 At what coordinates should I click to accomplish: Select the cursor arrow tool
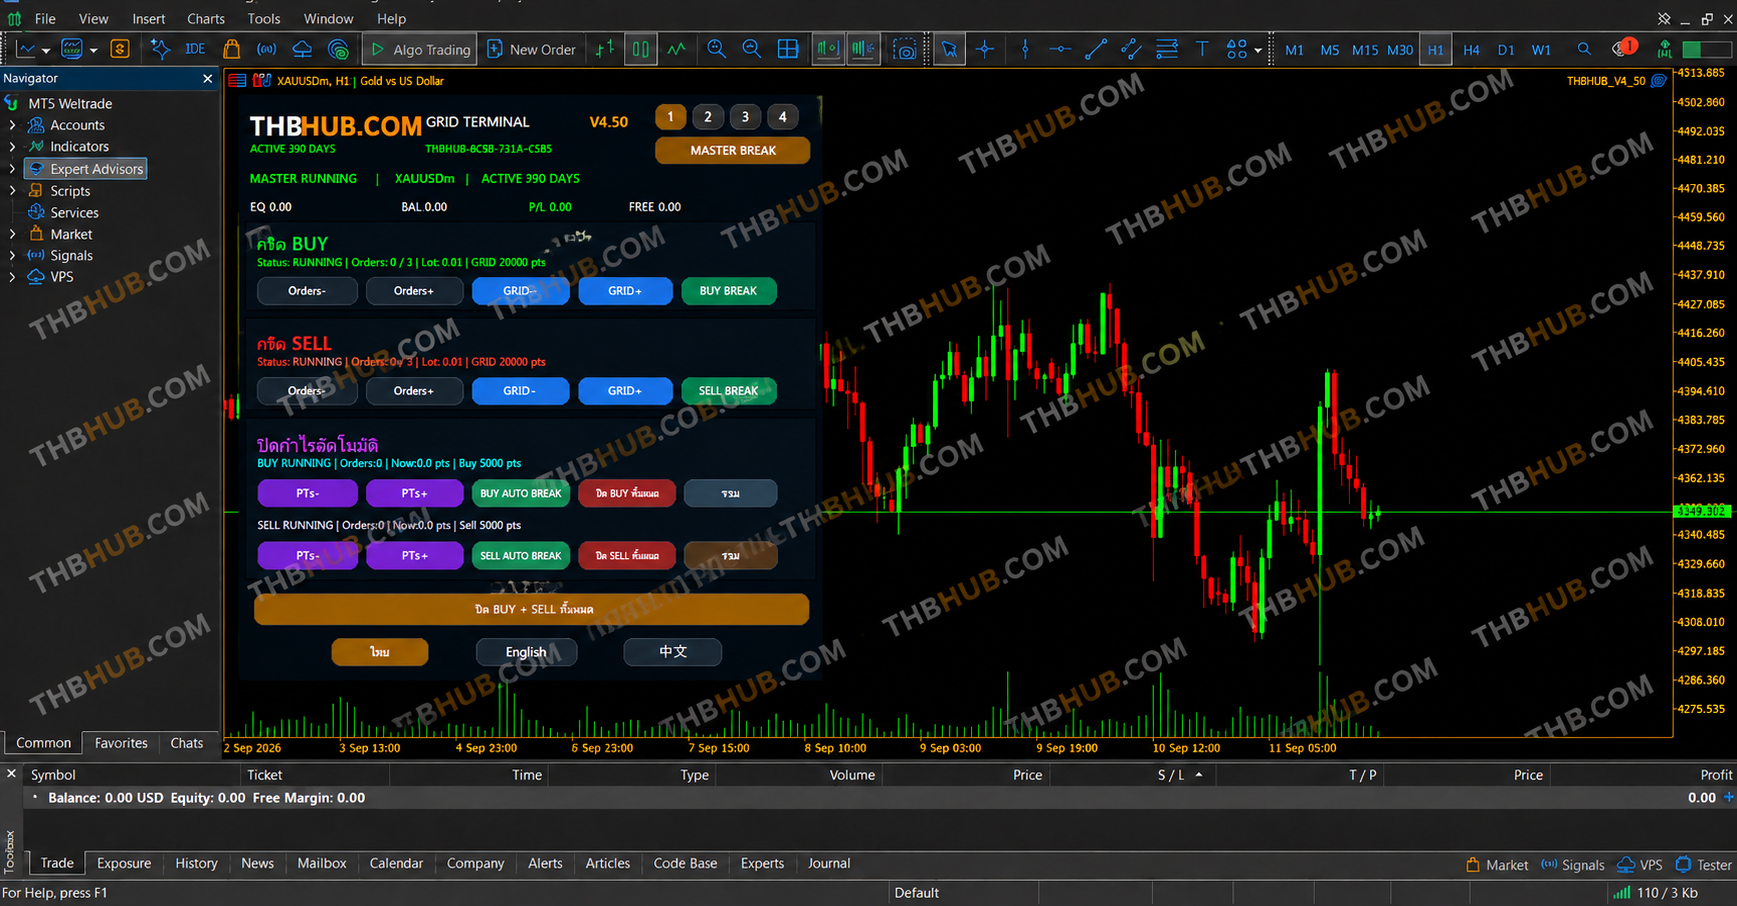click(x=949, y=49)
